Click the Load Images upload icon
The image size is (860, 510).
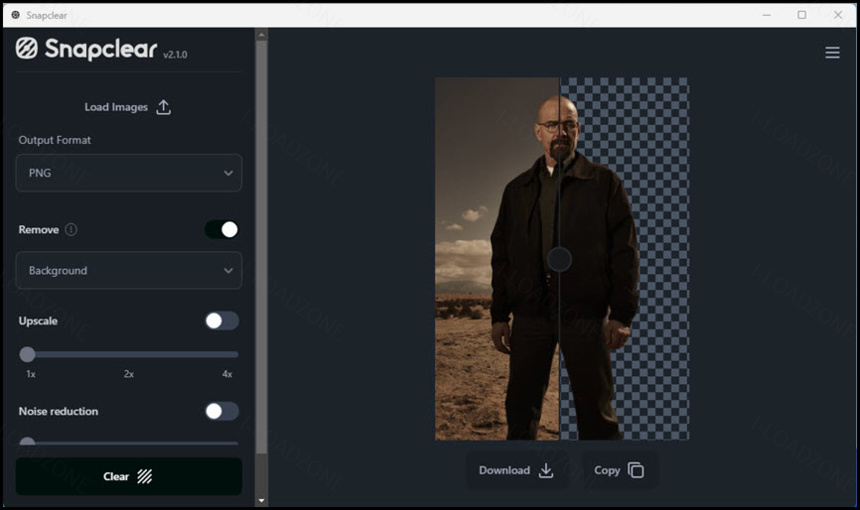click(164, 107)
